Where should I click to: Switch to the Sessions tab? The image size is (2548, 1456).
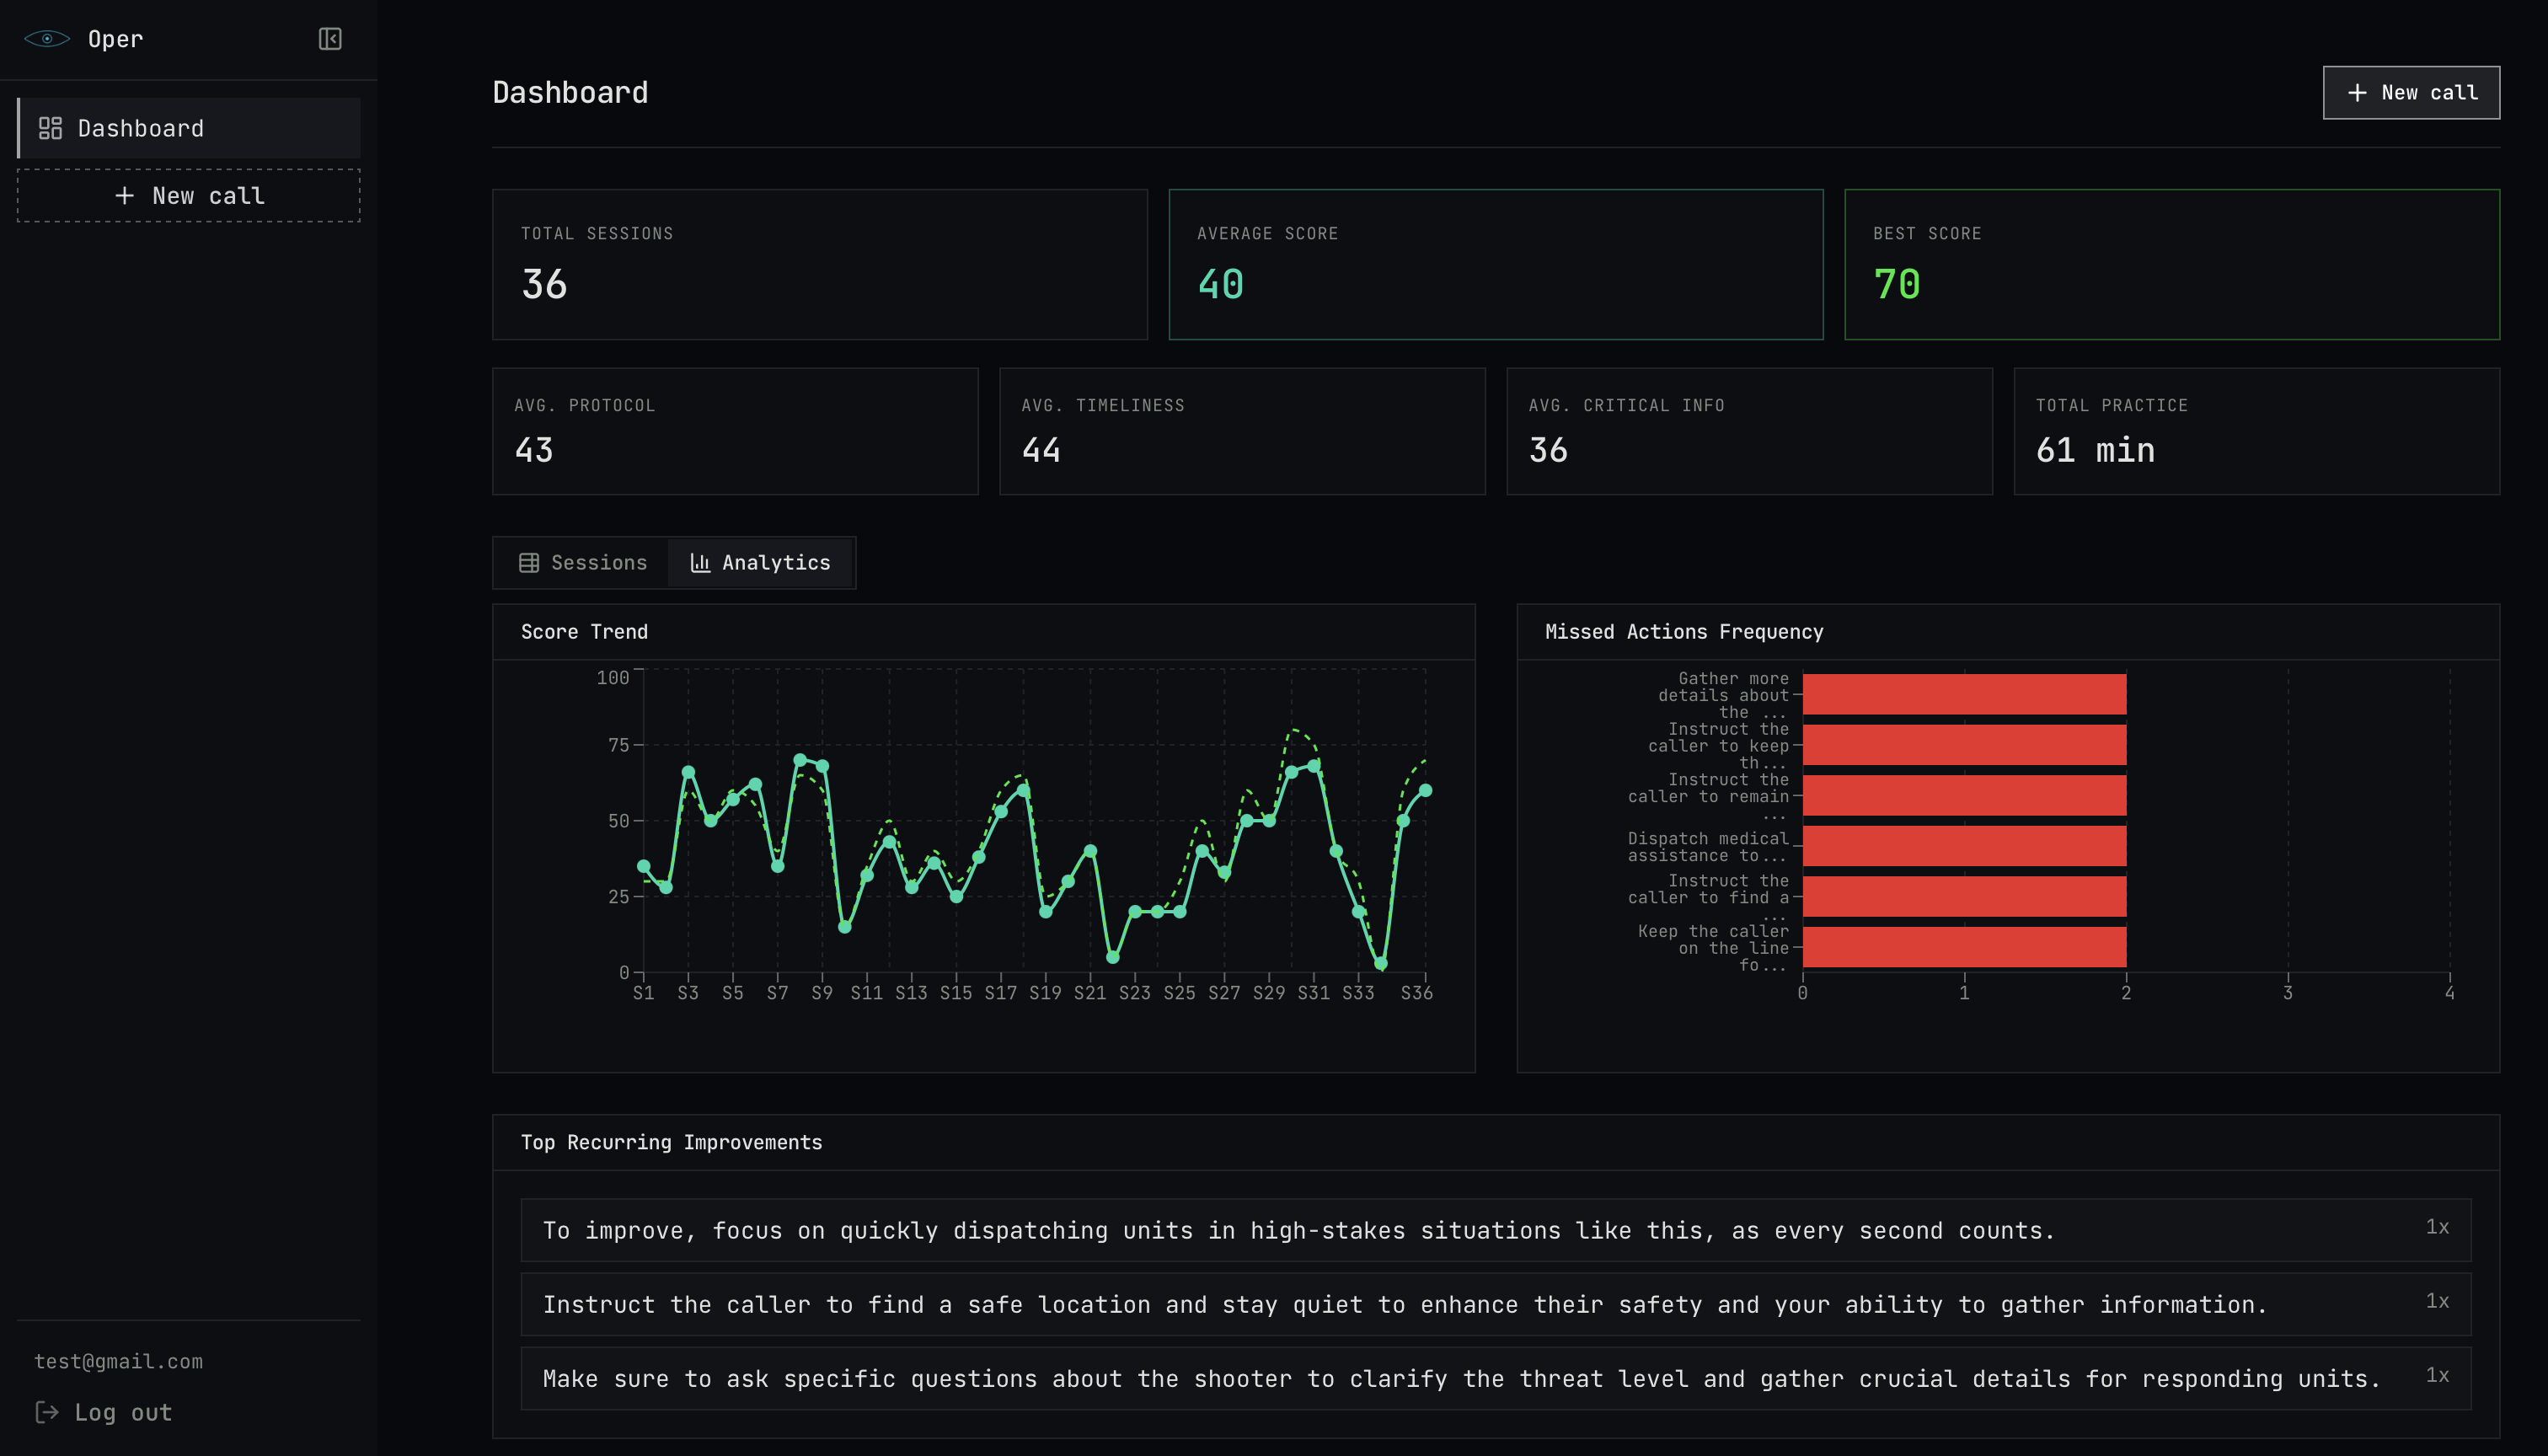[583, 563]
